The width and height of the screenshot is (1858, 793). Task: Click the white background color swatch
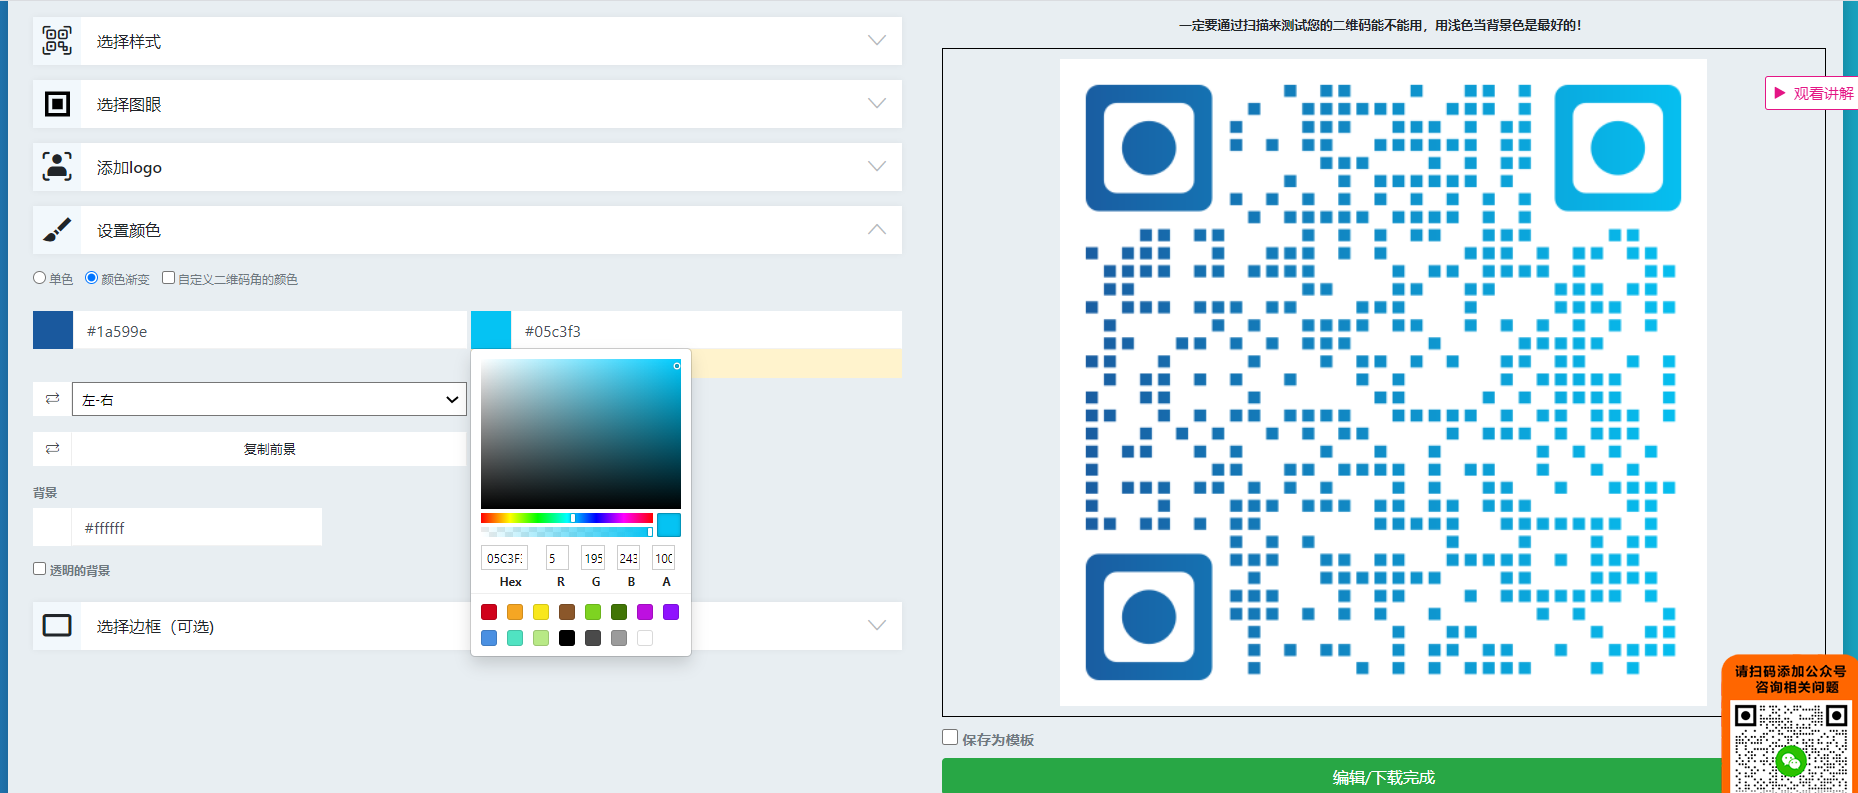click(52, 527)
